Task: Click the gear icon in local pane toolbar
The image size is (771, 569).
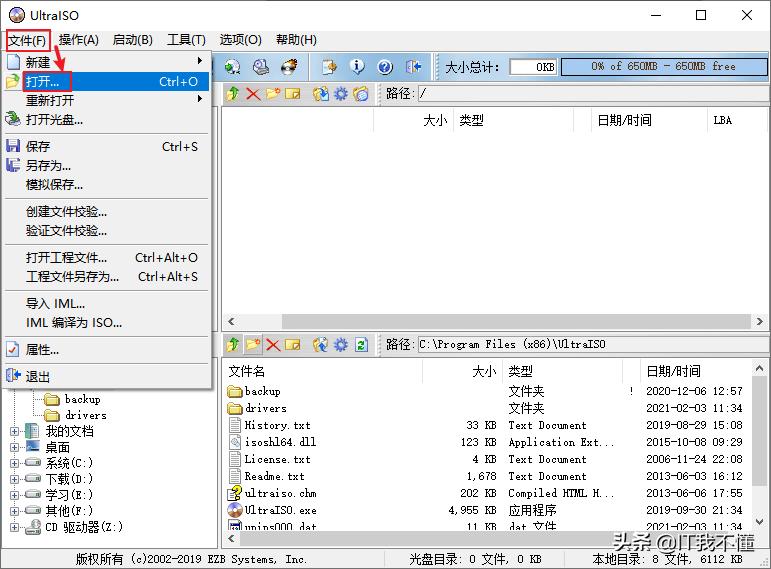Action: [341, 344]
